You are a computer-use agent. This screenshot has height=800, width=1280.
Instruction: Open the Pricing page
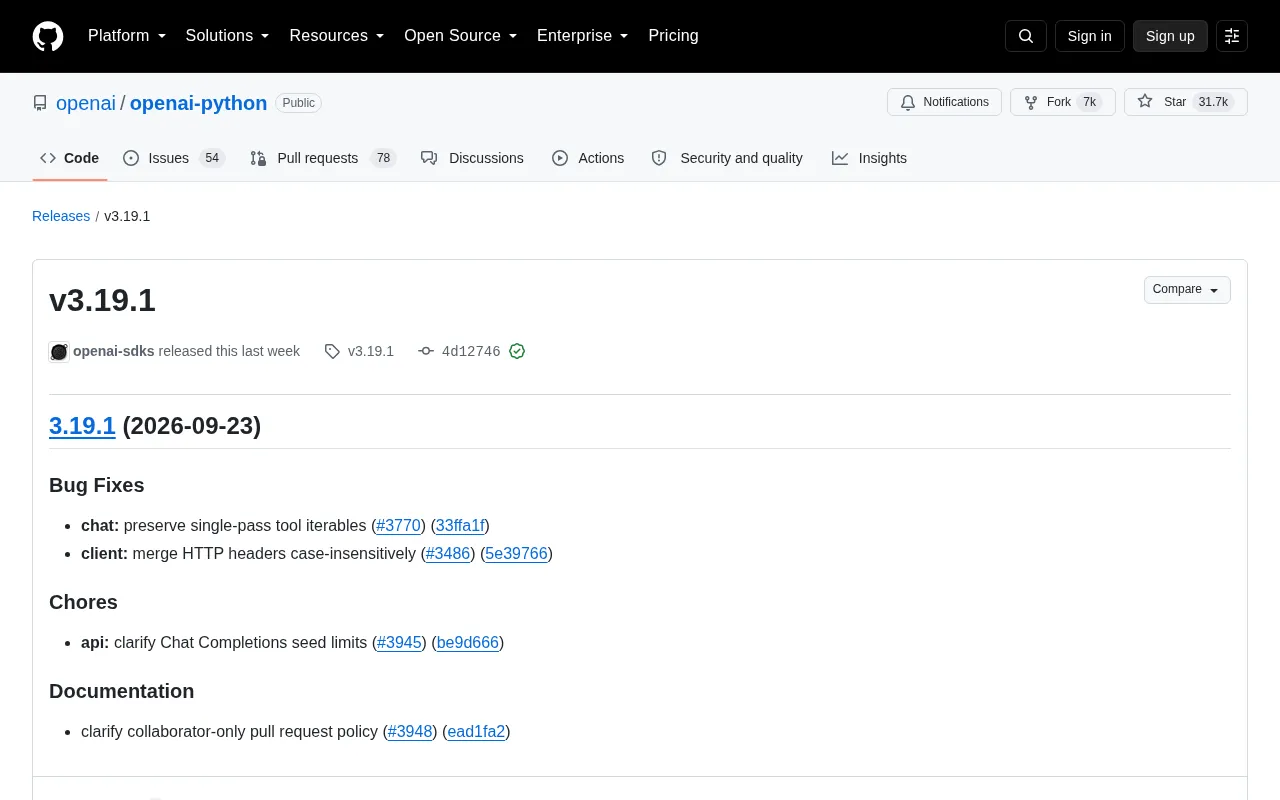pyautogui.click(x=673, y=36)
